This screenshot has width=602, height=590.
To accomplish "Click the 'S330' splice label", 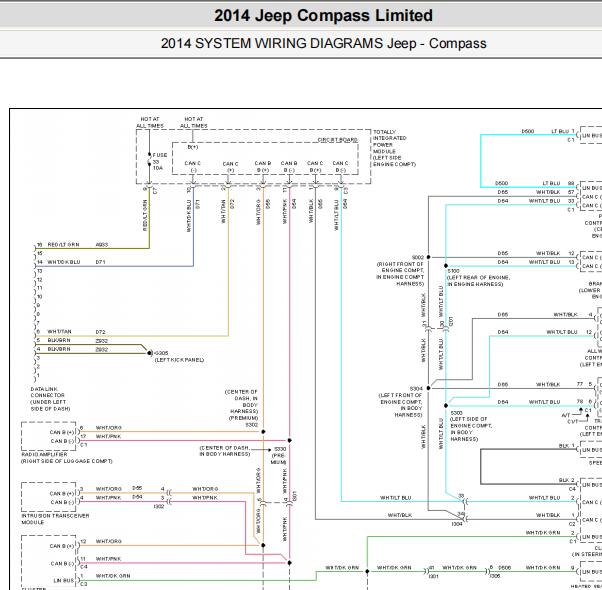I will [x=280, y=449].
